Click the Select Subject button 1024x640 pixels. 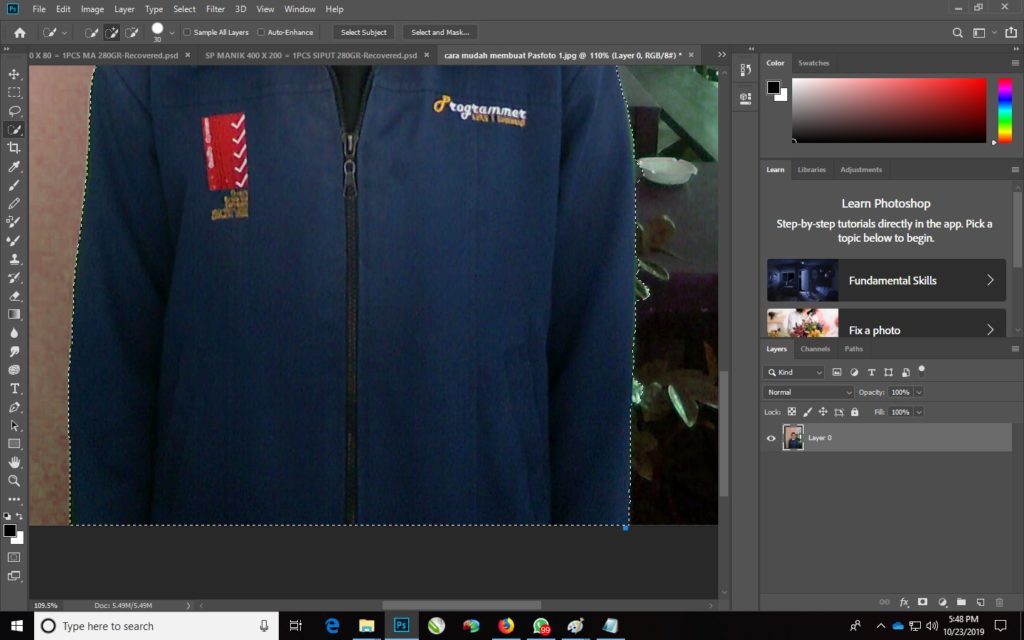pos(364,32)
